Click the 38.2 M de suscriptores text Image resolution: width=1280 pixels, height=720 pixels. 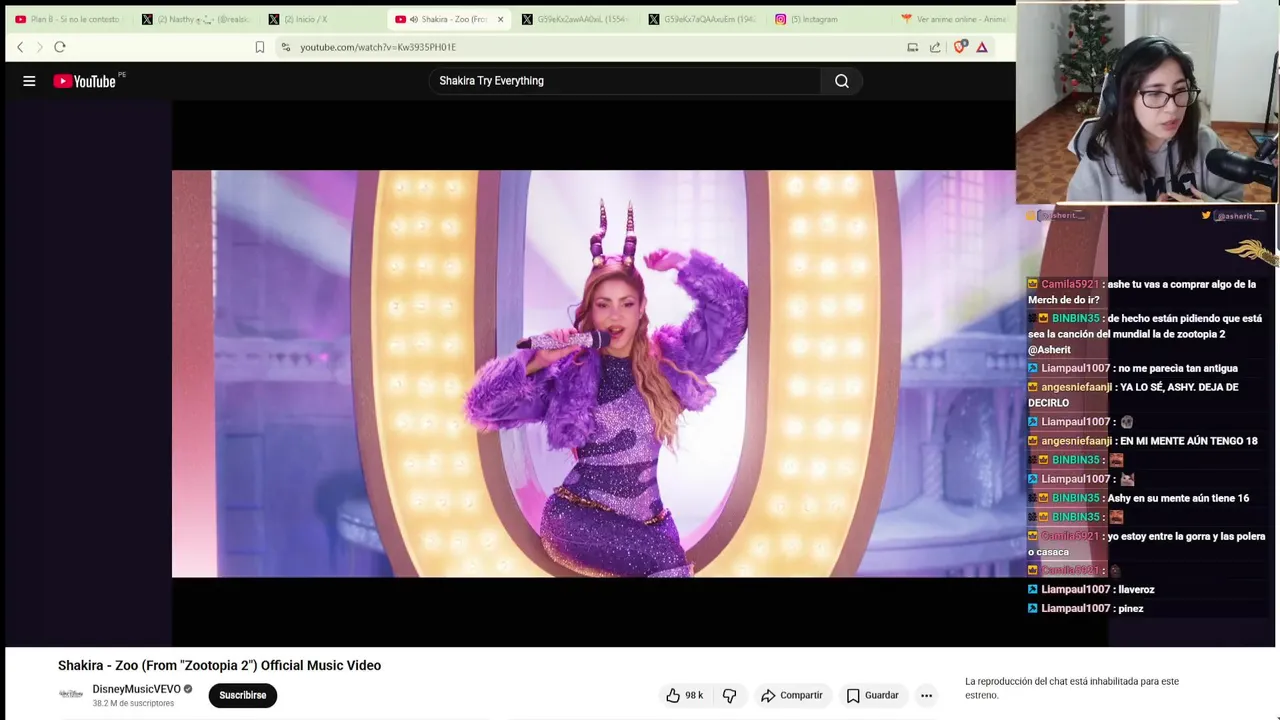[x=133, y=704]
